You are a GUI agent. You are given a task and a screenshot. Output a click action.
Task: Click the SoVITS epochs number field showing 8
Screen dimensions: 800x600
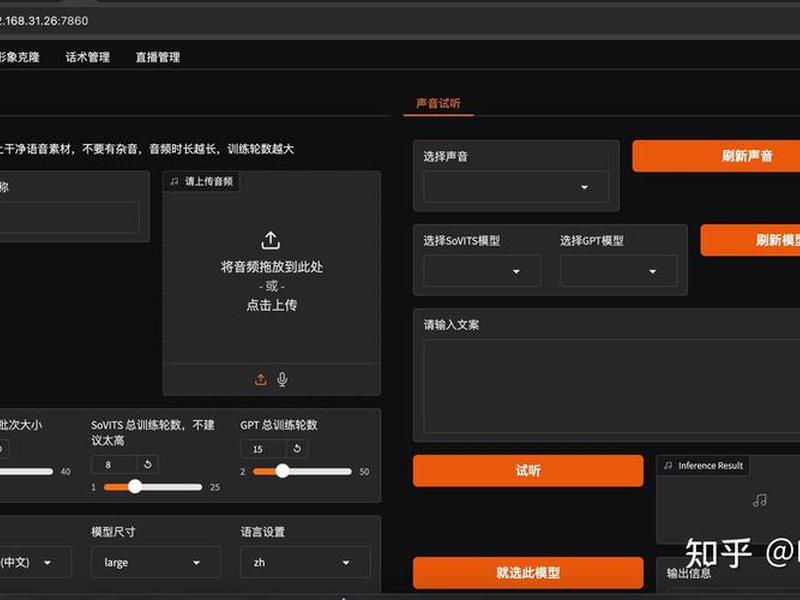click(x=114, y=464)
